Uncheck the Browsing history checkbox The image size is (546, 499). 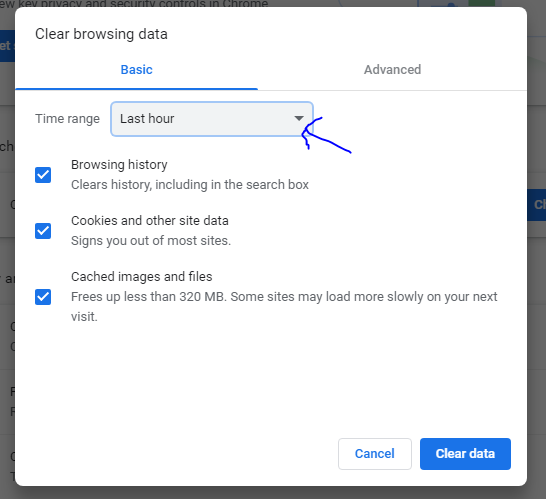(x=43, y=175)
